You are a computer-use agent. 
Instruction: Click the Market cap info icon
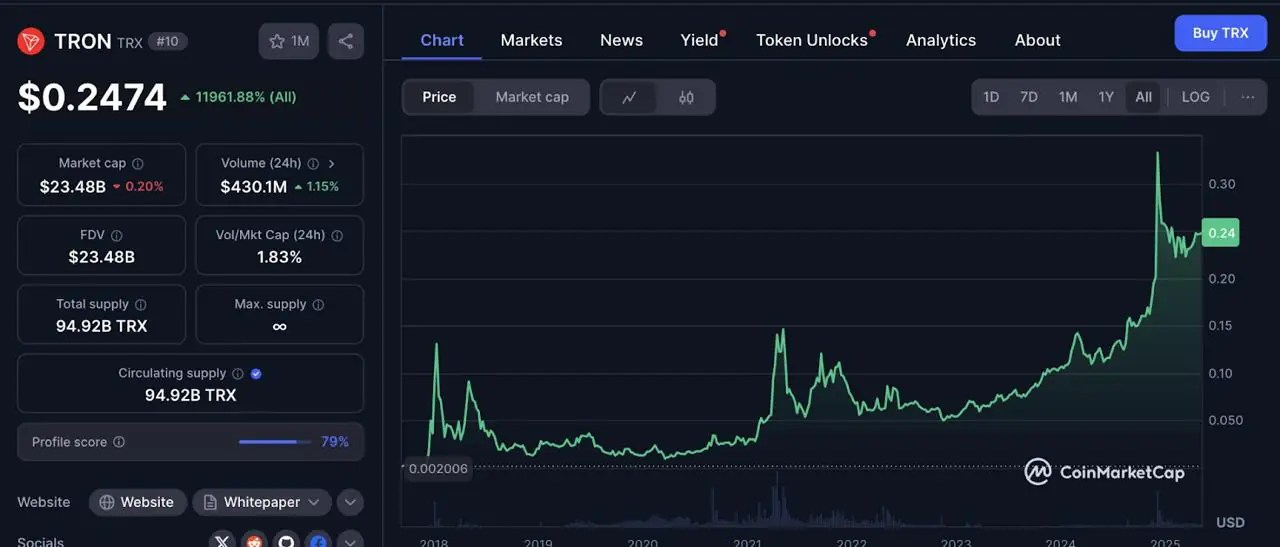pos(138,164)
